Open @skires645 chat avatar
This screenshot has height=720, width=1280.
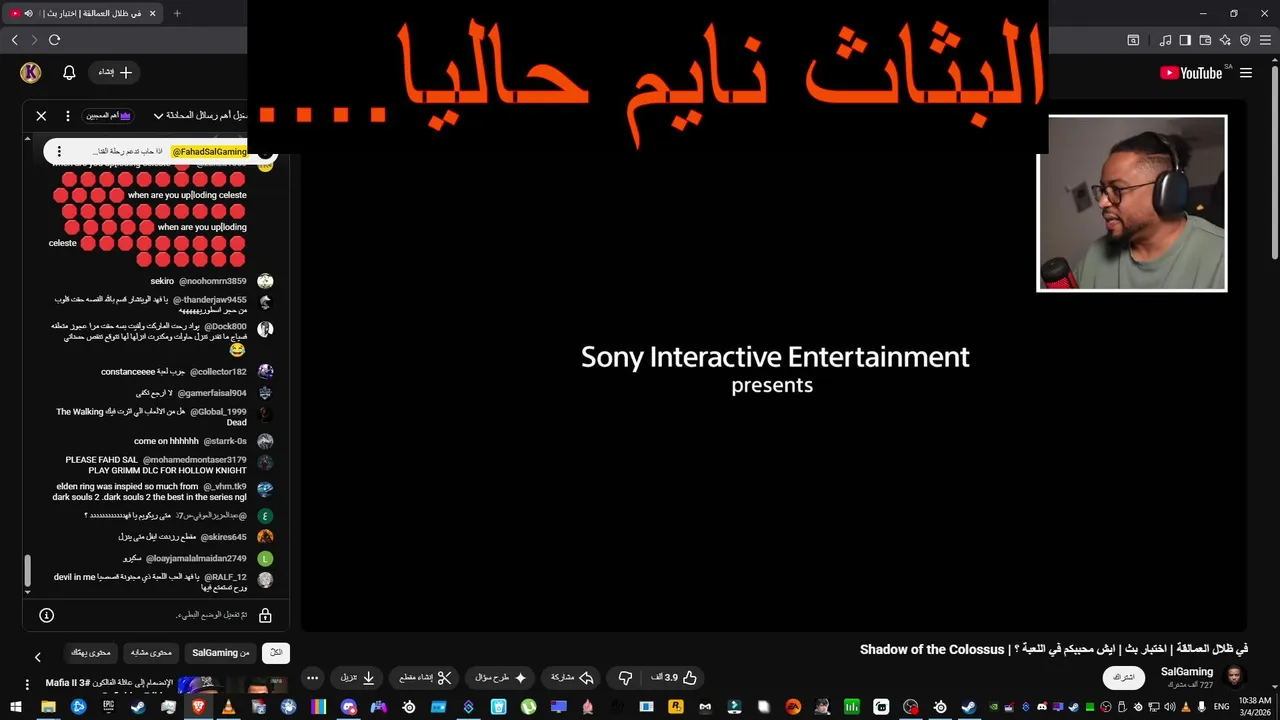click(265, 537)
